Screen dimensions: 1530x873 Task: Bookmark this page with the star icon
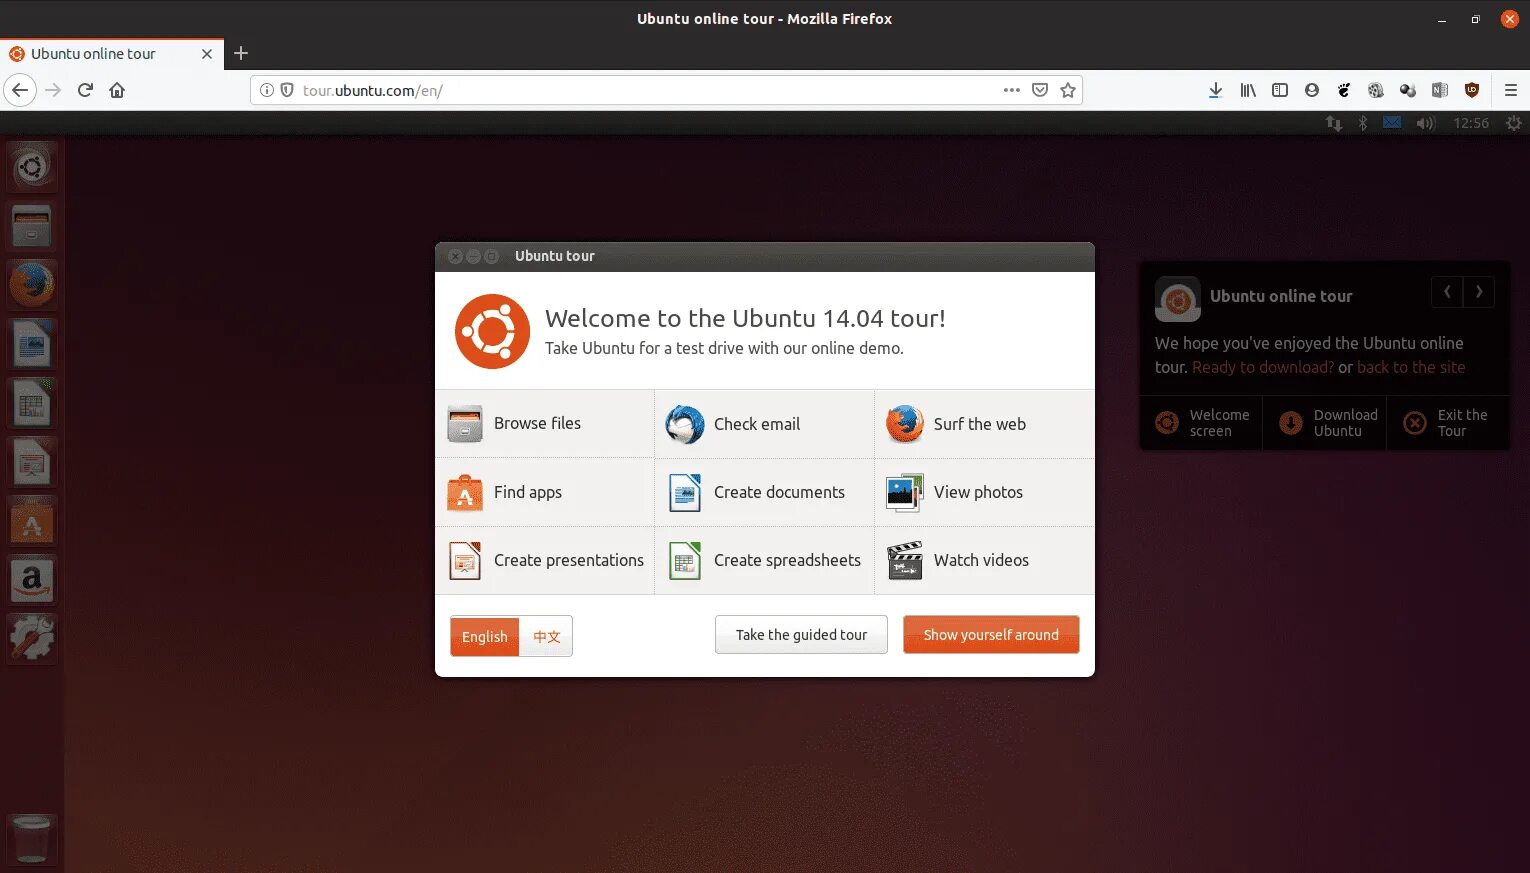1068,90
